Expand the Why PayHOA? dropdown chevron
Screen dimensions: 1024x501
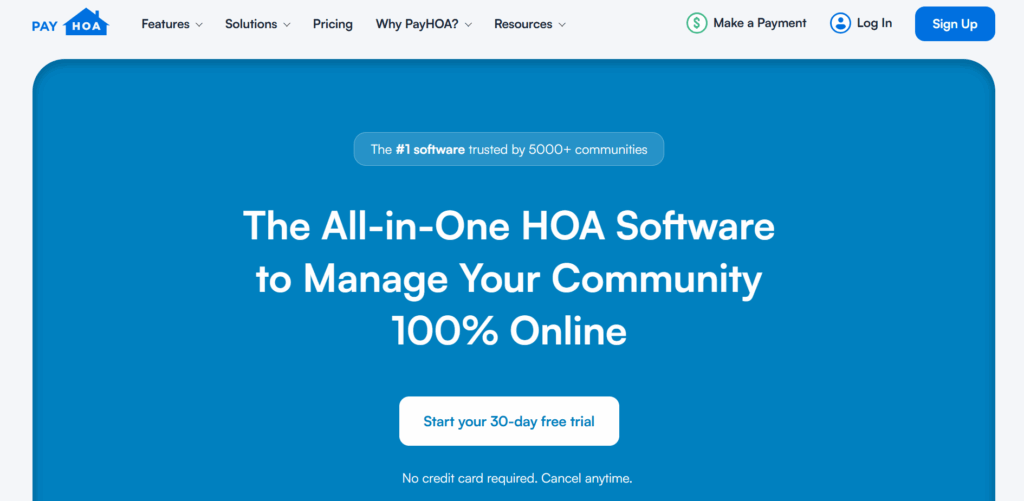[x=468, y=25]
